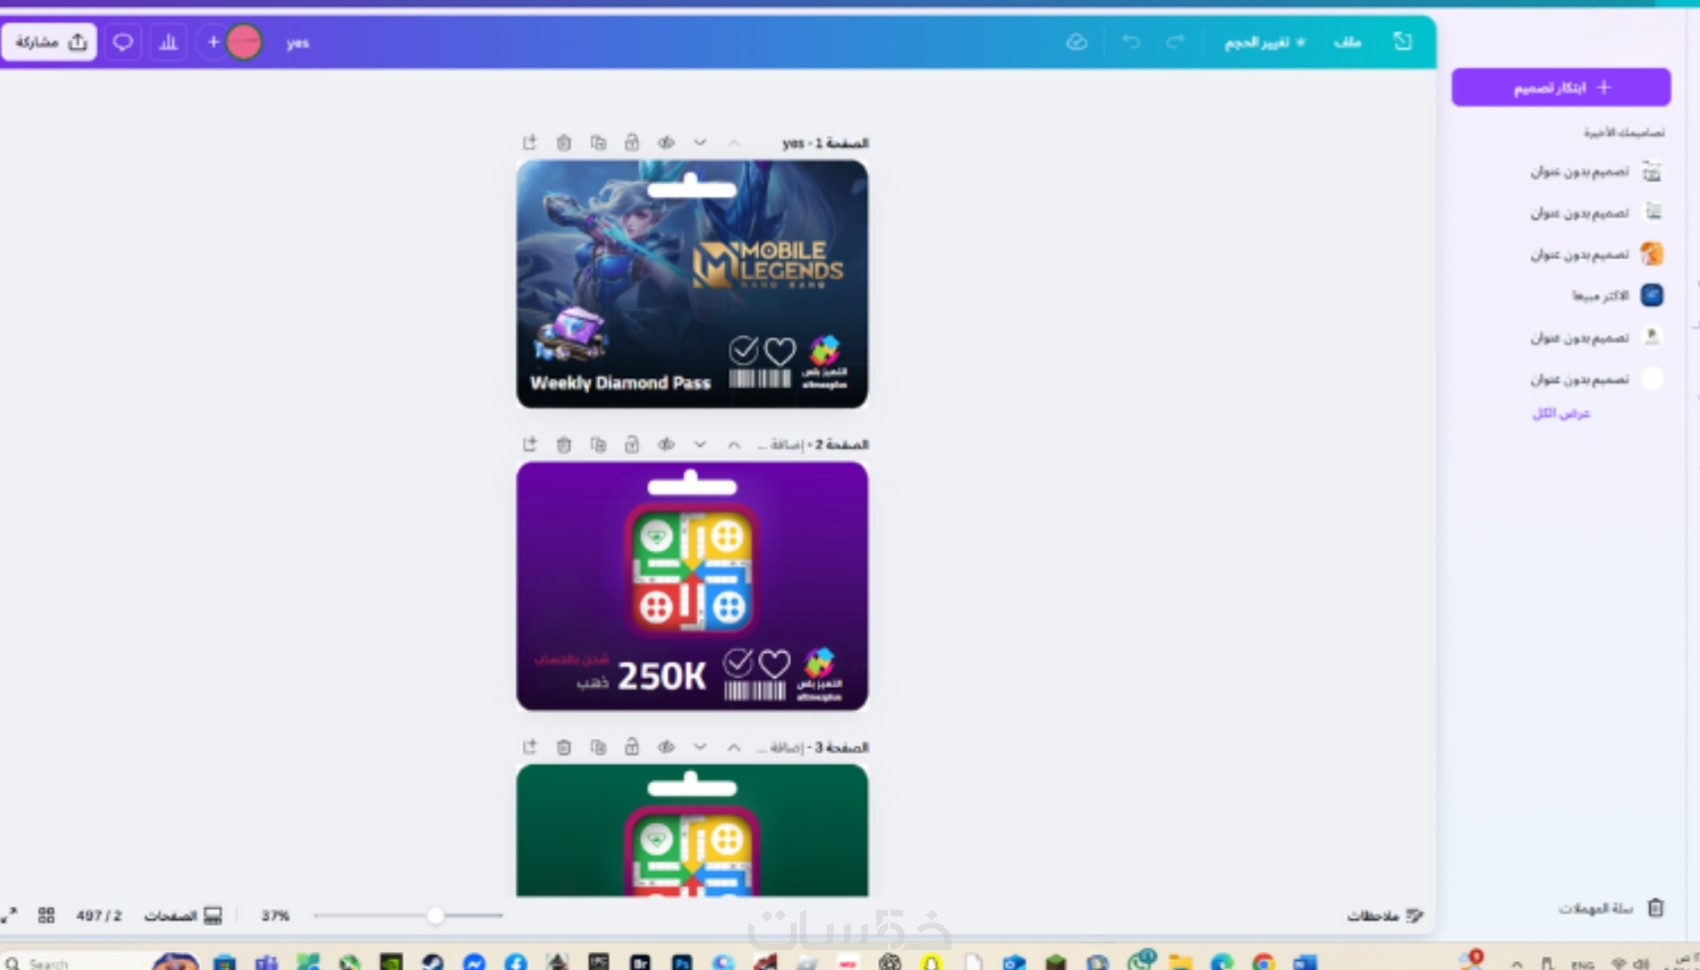This screenshot has width=1700, height=970.
Task: Click the plus icon to add collaborators
Action: tap(213, 42)
